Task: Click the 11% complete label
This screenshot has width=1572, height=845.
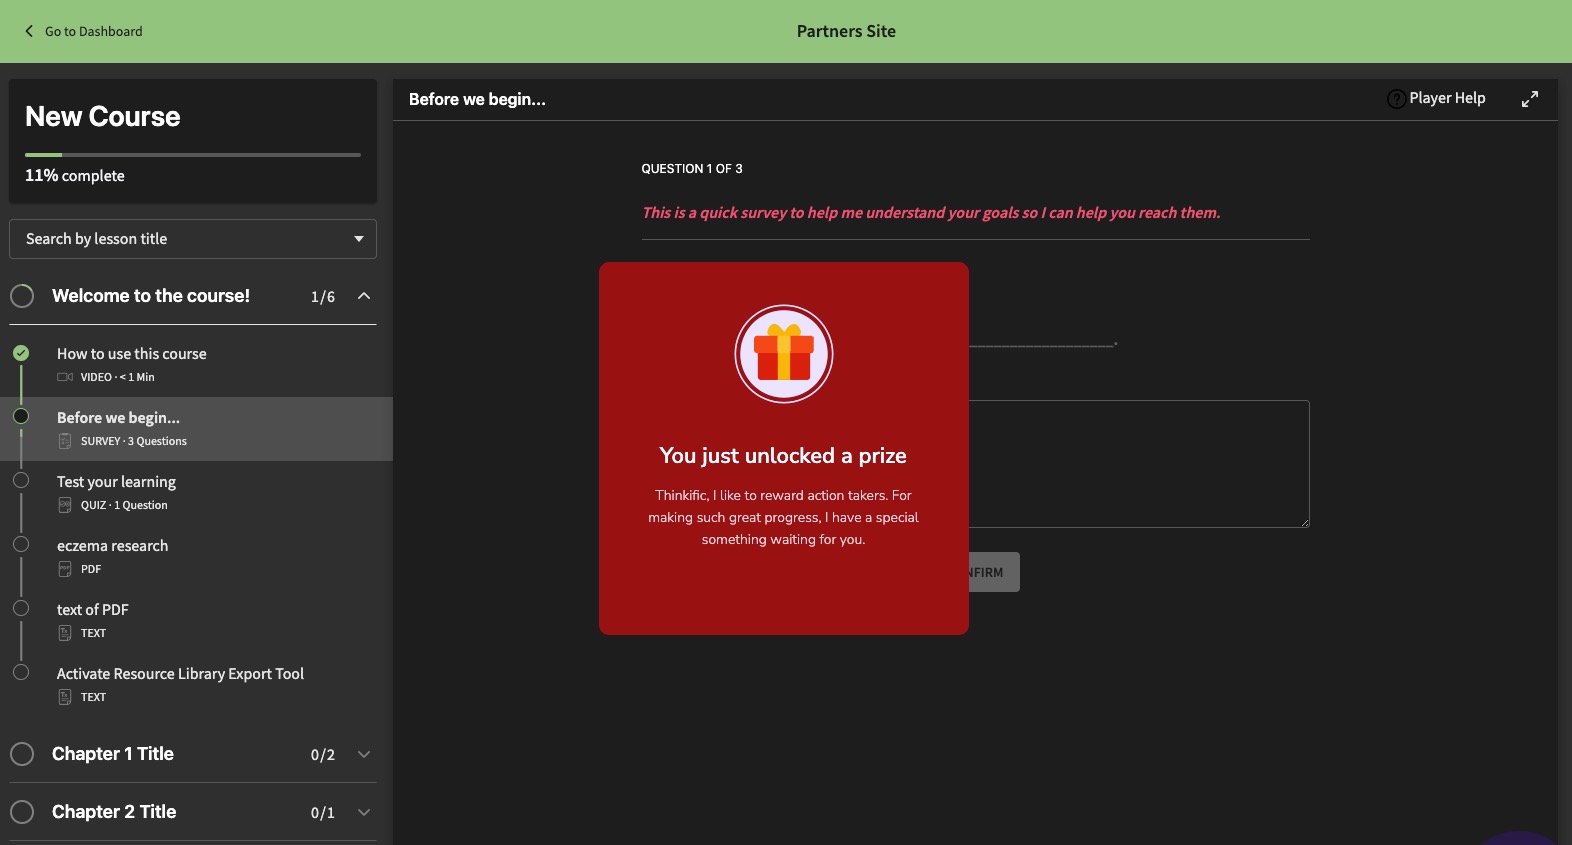Action: 75,176
